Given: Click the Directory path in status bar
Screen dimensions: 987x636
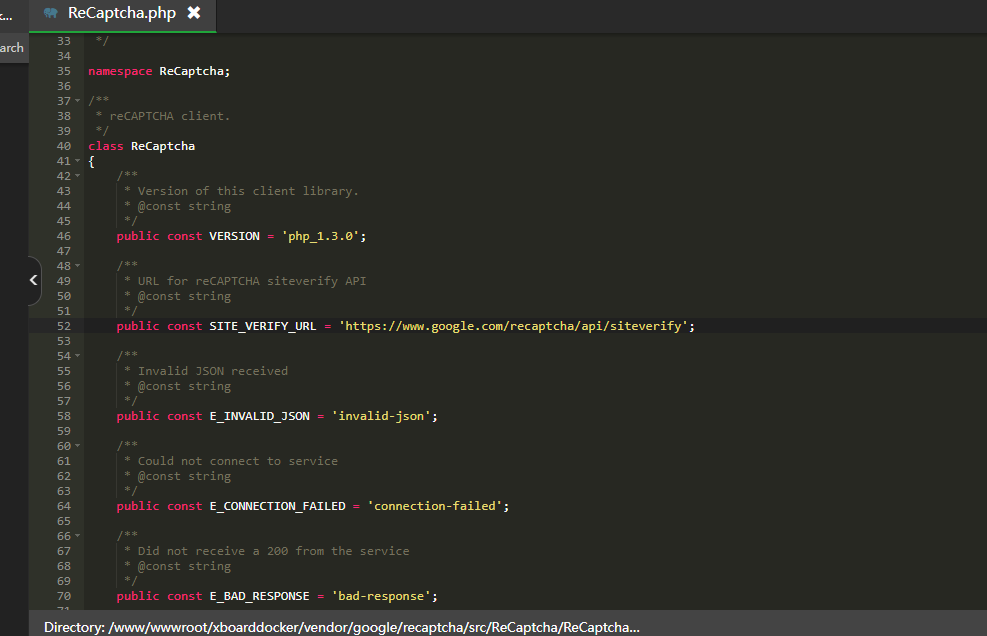Looking at the screenshot, I should point(340,627).
